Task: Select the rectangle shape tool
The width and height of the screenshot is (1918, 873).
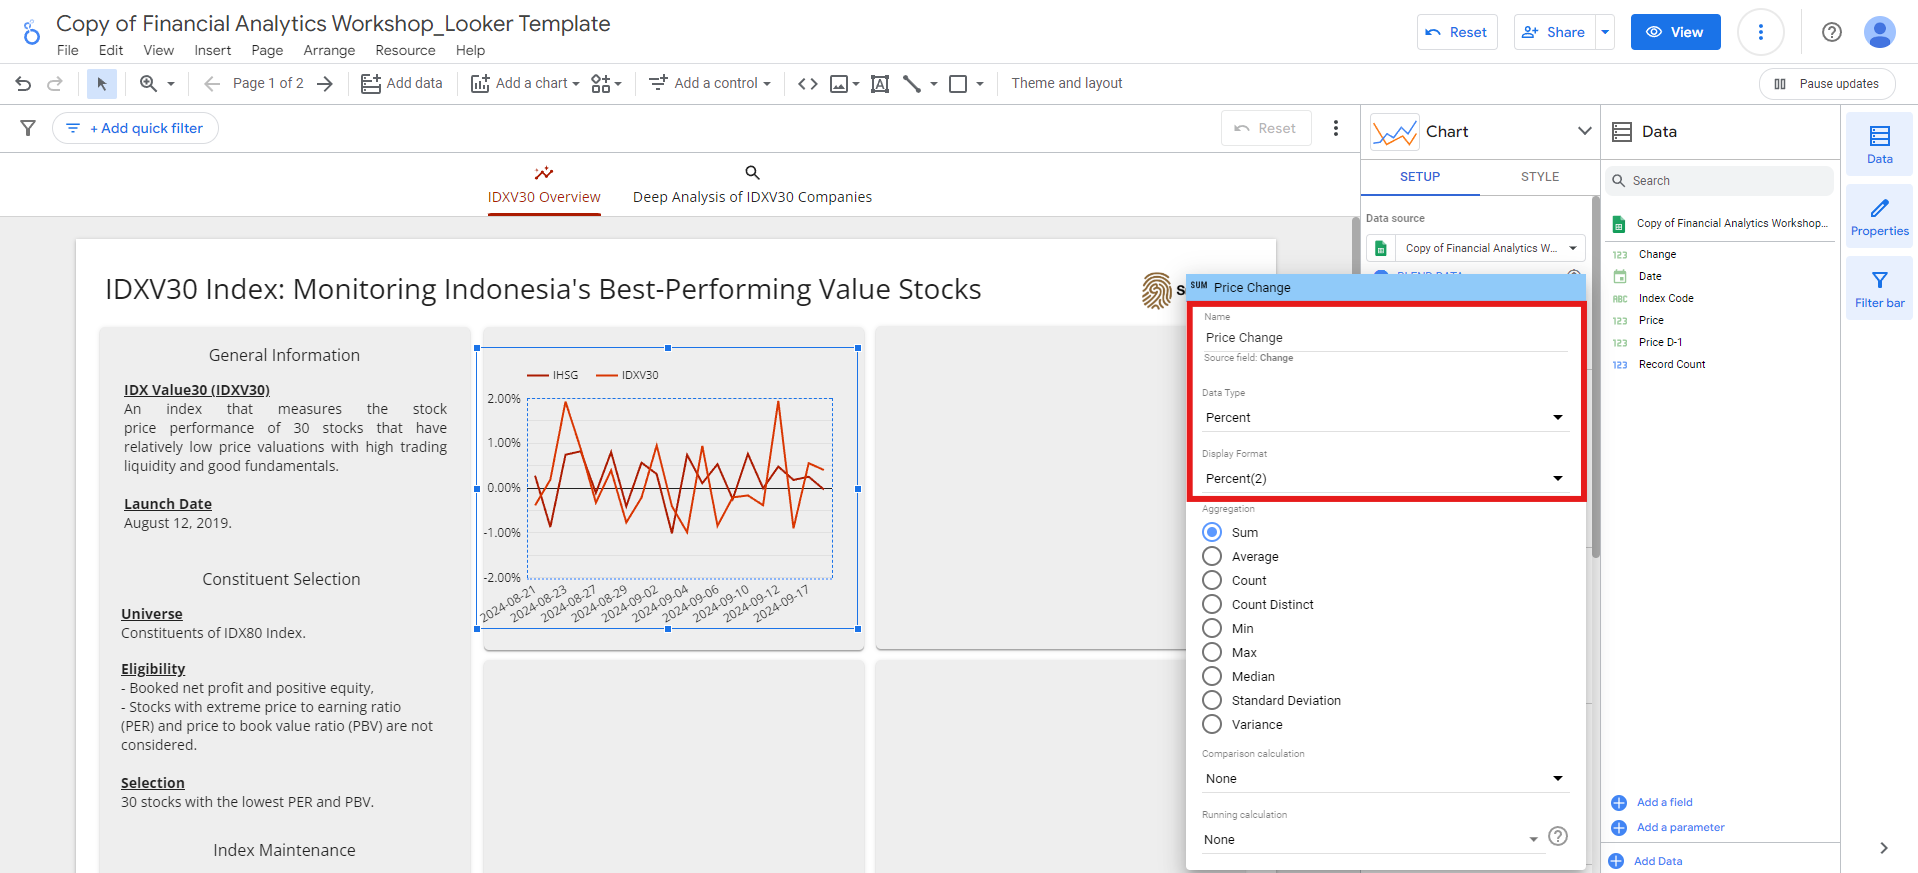Action: click(x=958, y=84)
